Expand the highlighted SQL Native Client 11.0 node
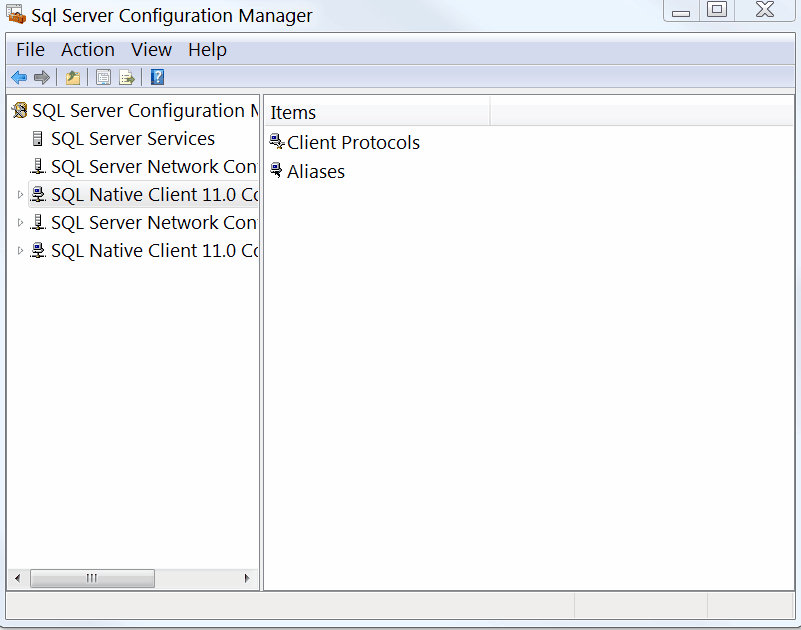Screen dimensions: 801x630 click(x=20, y=195)
